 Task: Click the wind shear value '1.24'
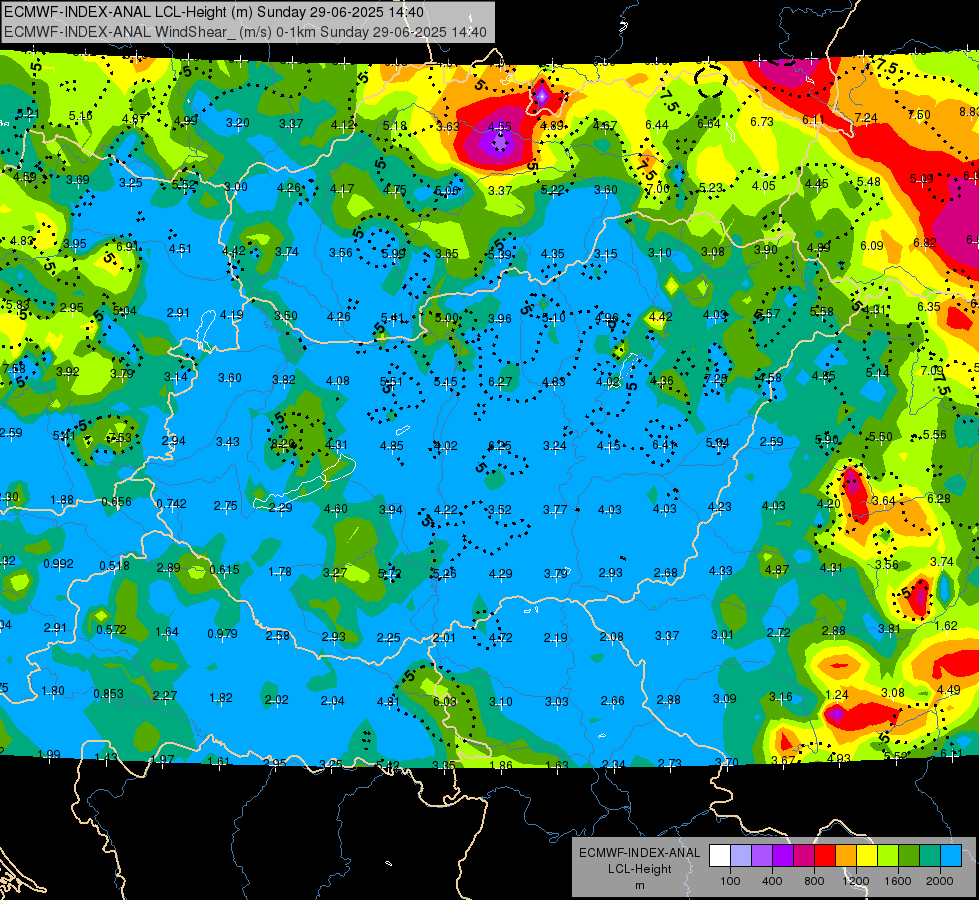click(837, 695)
